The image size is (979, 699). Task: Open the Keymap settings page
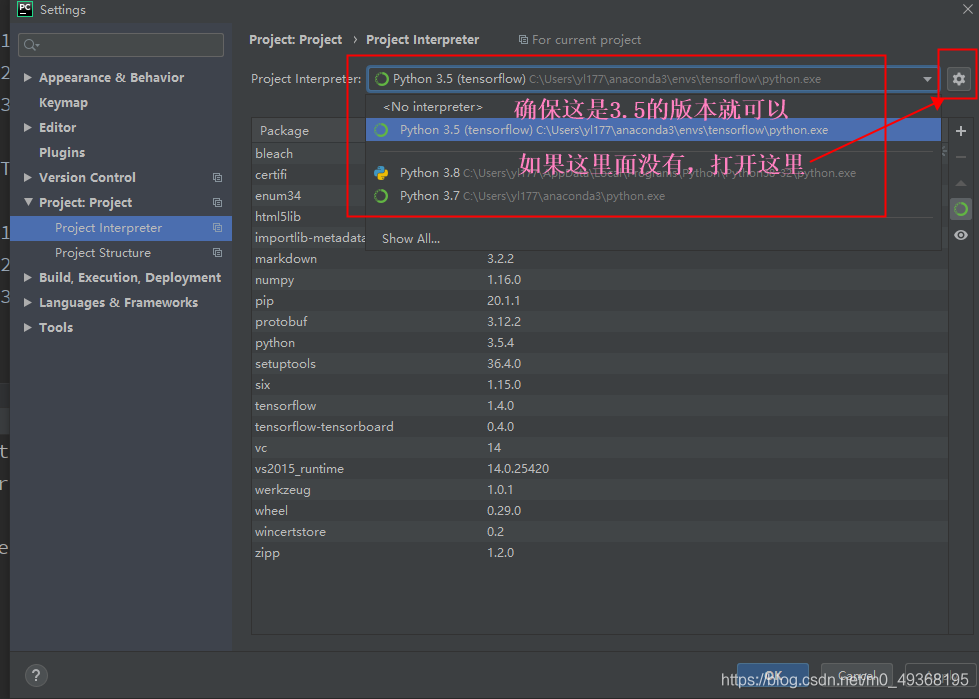63,102
